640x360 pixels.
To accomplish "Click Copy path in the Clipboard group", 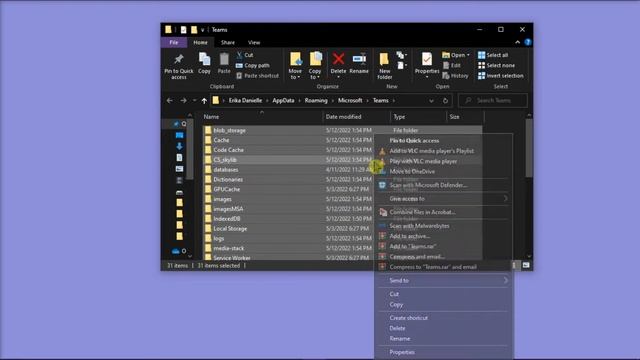I will coord(253,65).
